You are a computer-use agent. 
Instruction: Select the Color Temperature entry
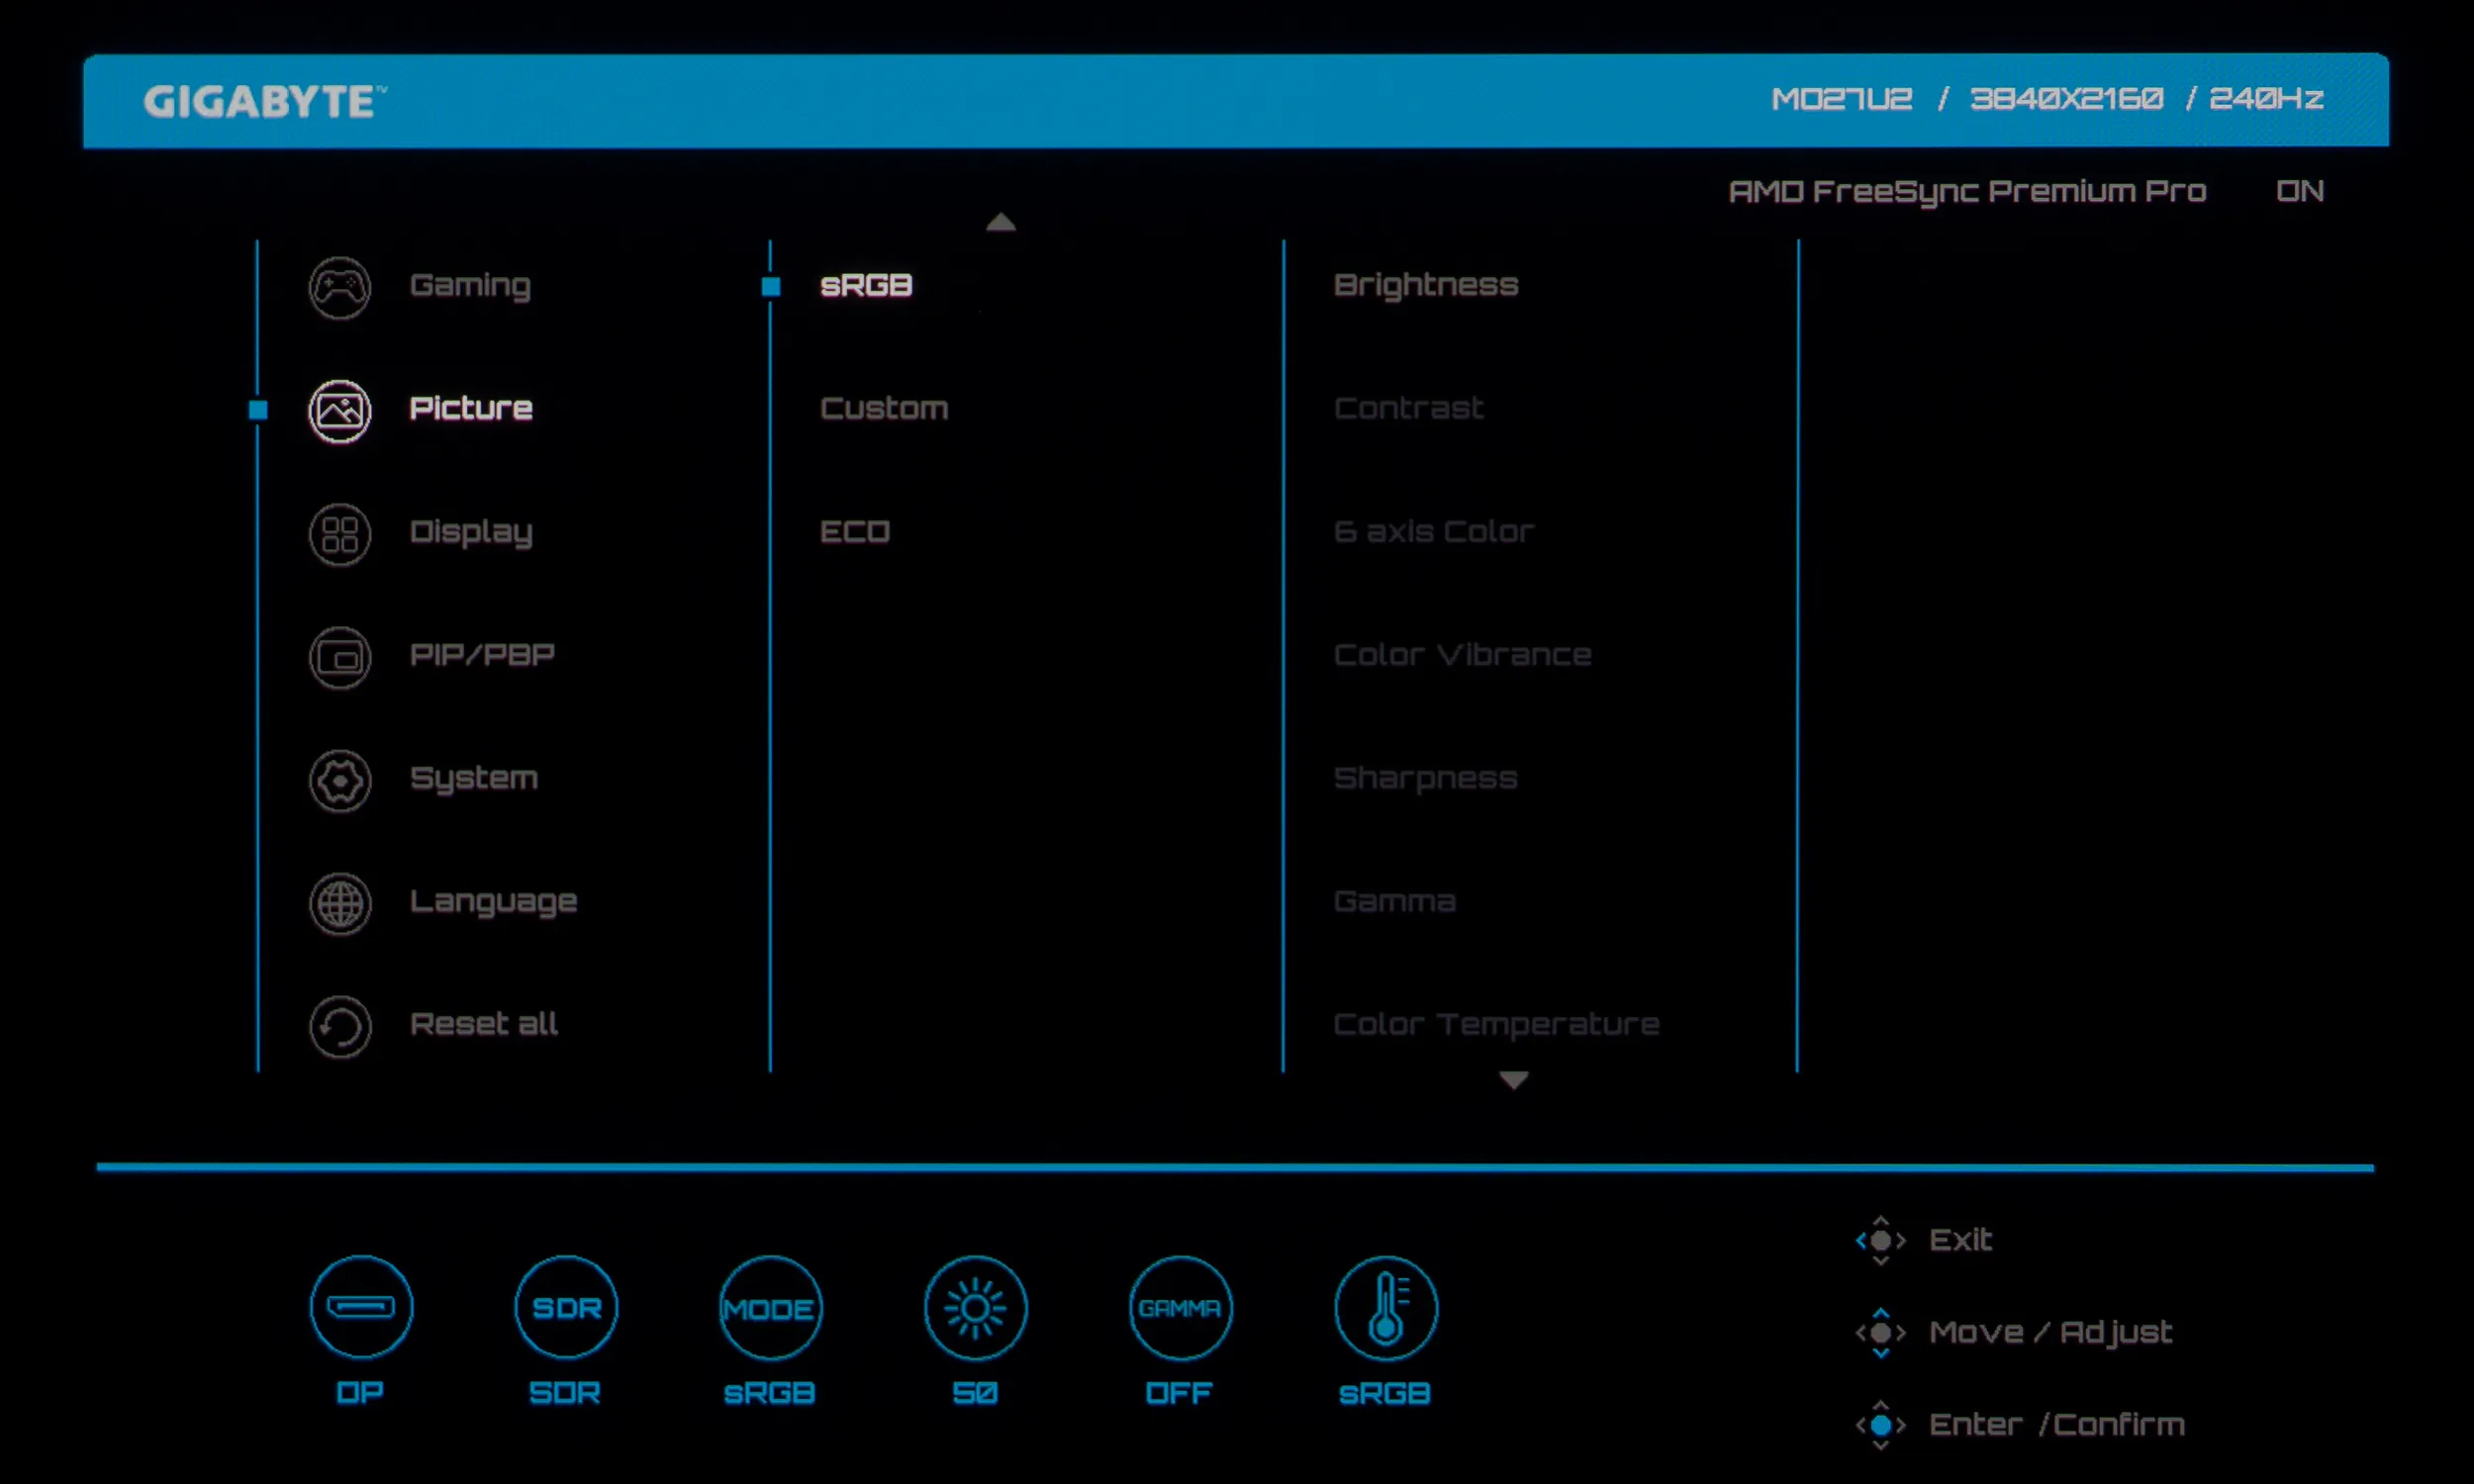click(1496, 1025)
